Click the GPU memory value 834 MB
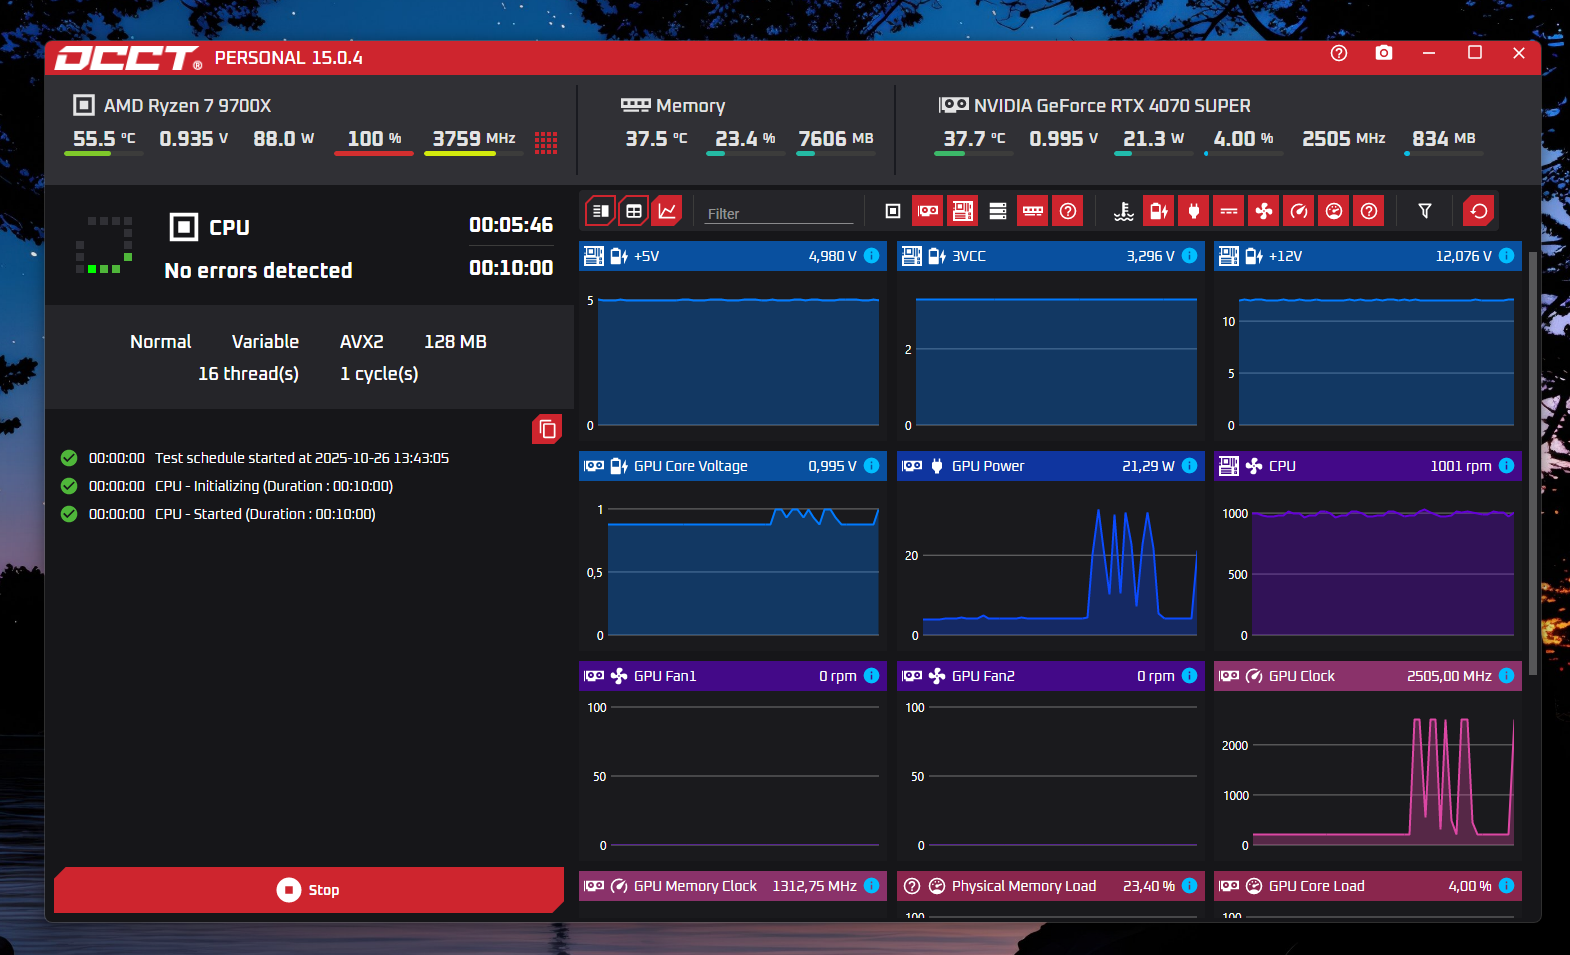Screen dimensions: 1570x955 [x=1444, y=139]
